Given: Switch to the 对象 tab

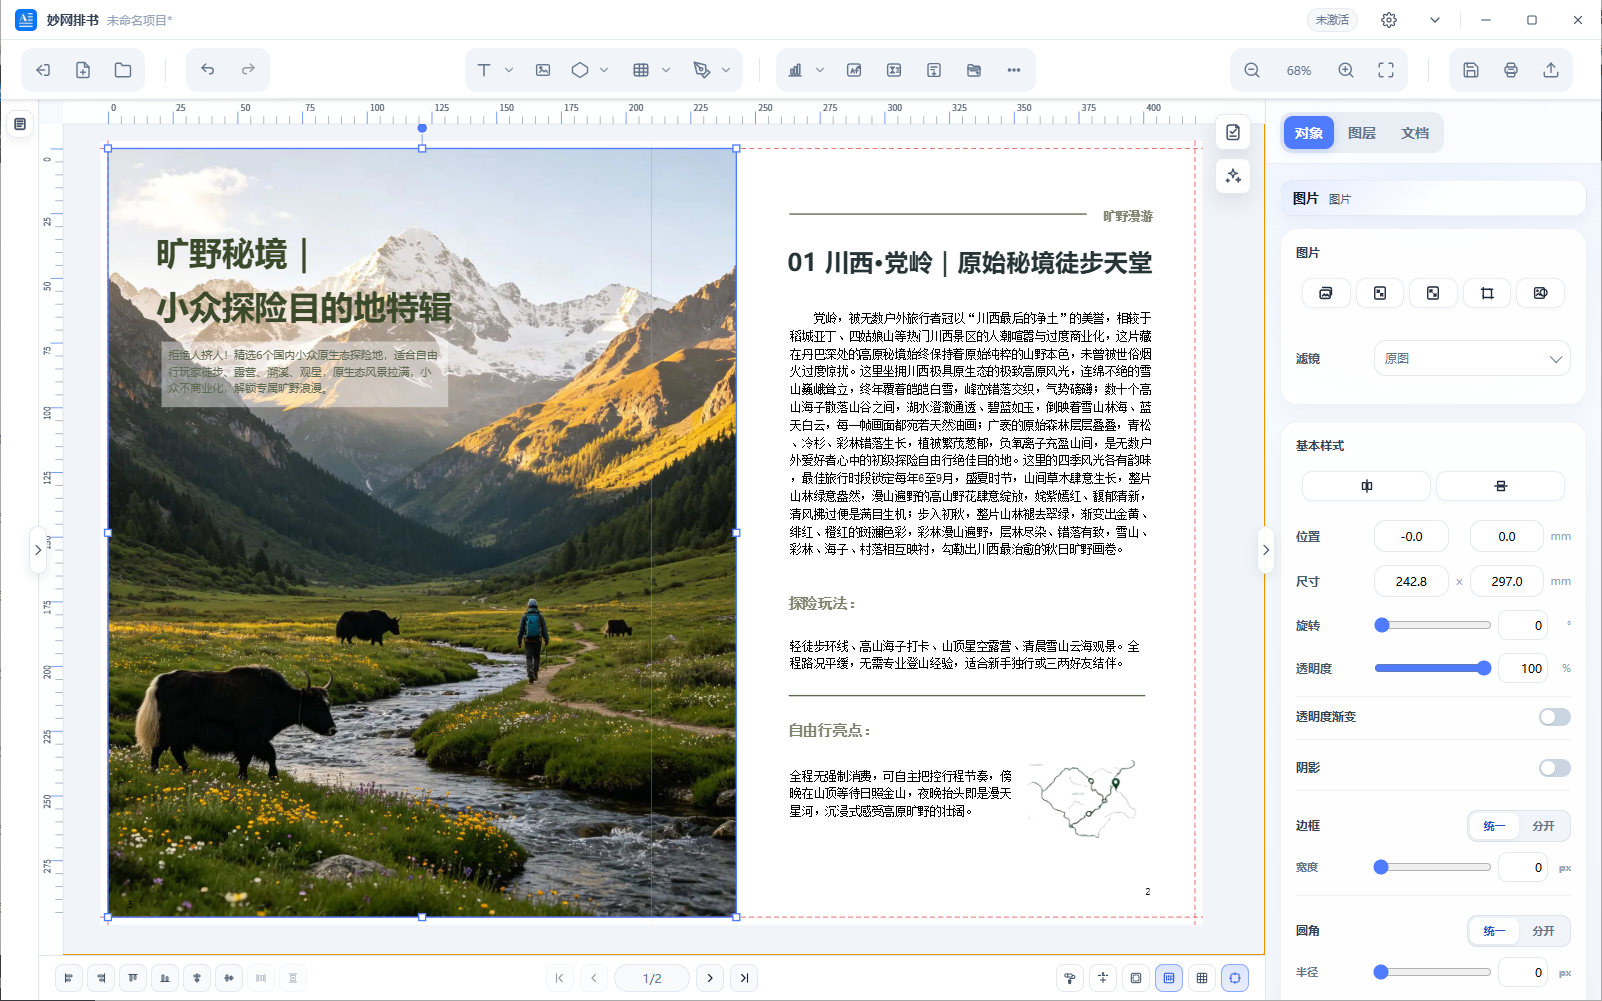Looking at the screenshot, I should click(1309, 133).
